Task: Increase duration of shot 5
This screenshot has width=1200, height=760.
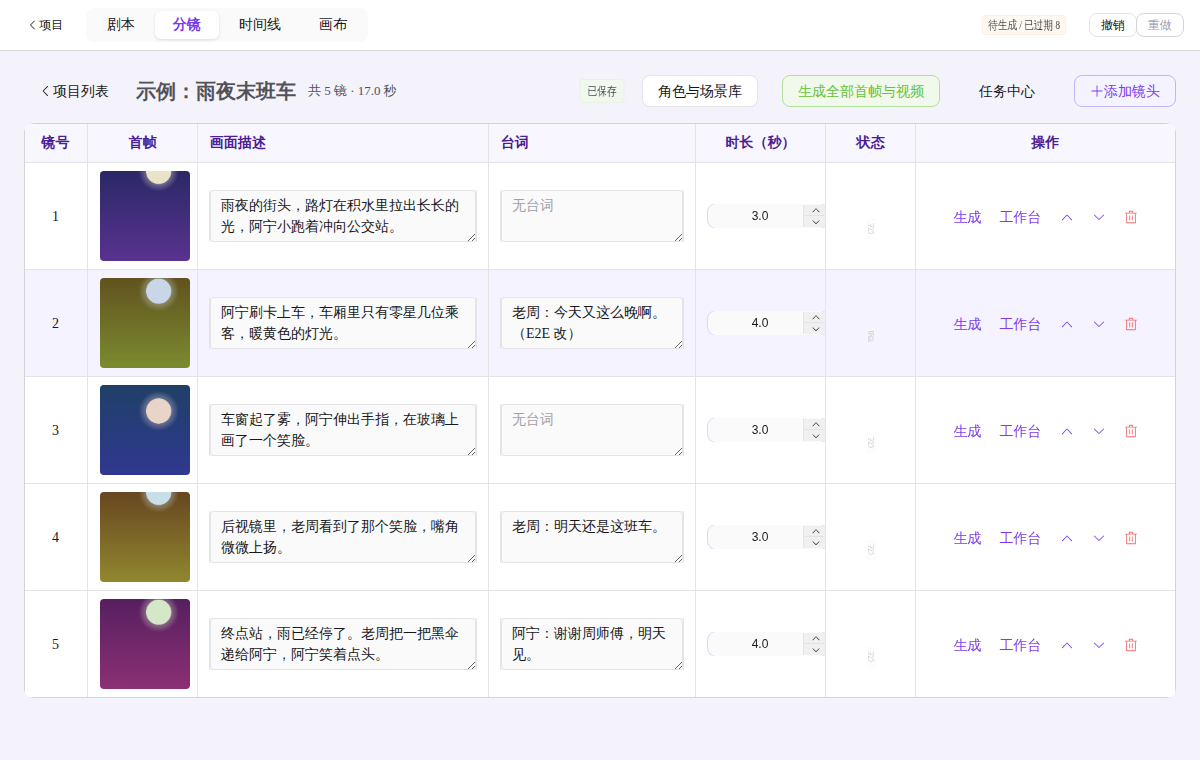Action: tap(816, 638)
